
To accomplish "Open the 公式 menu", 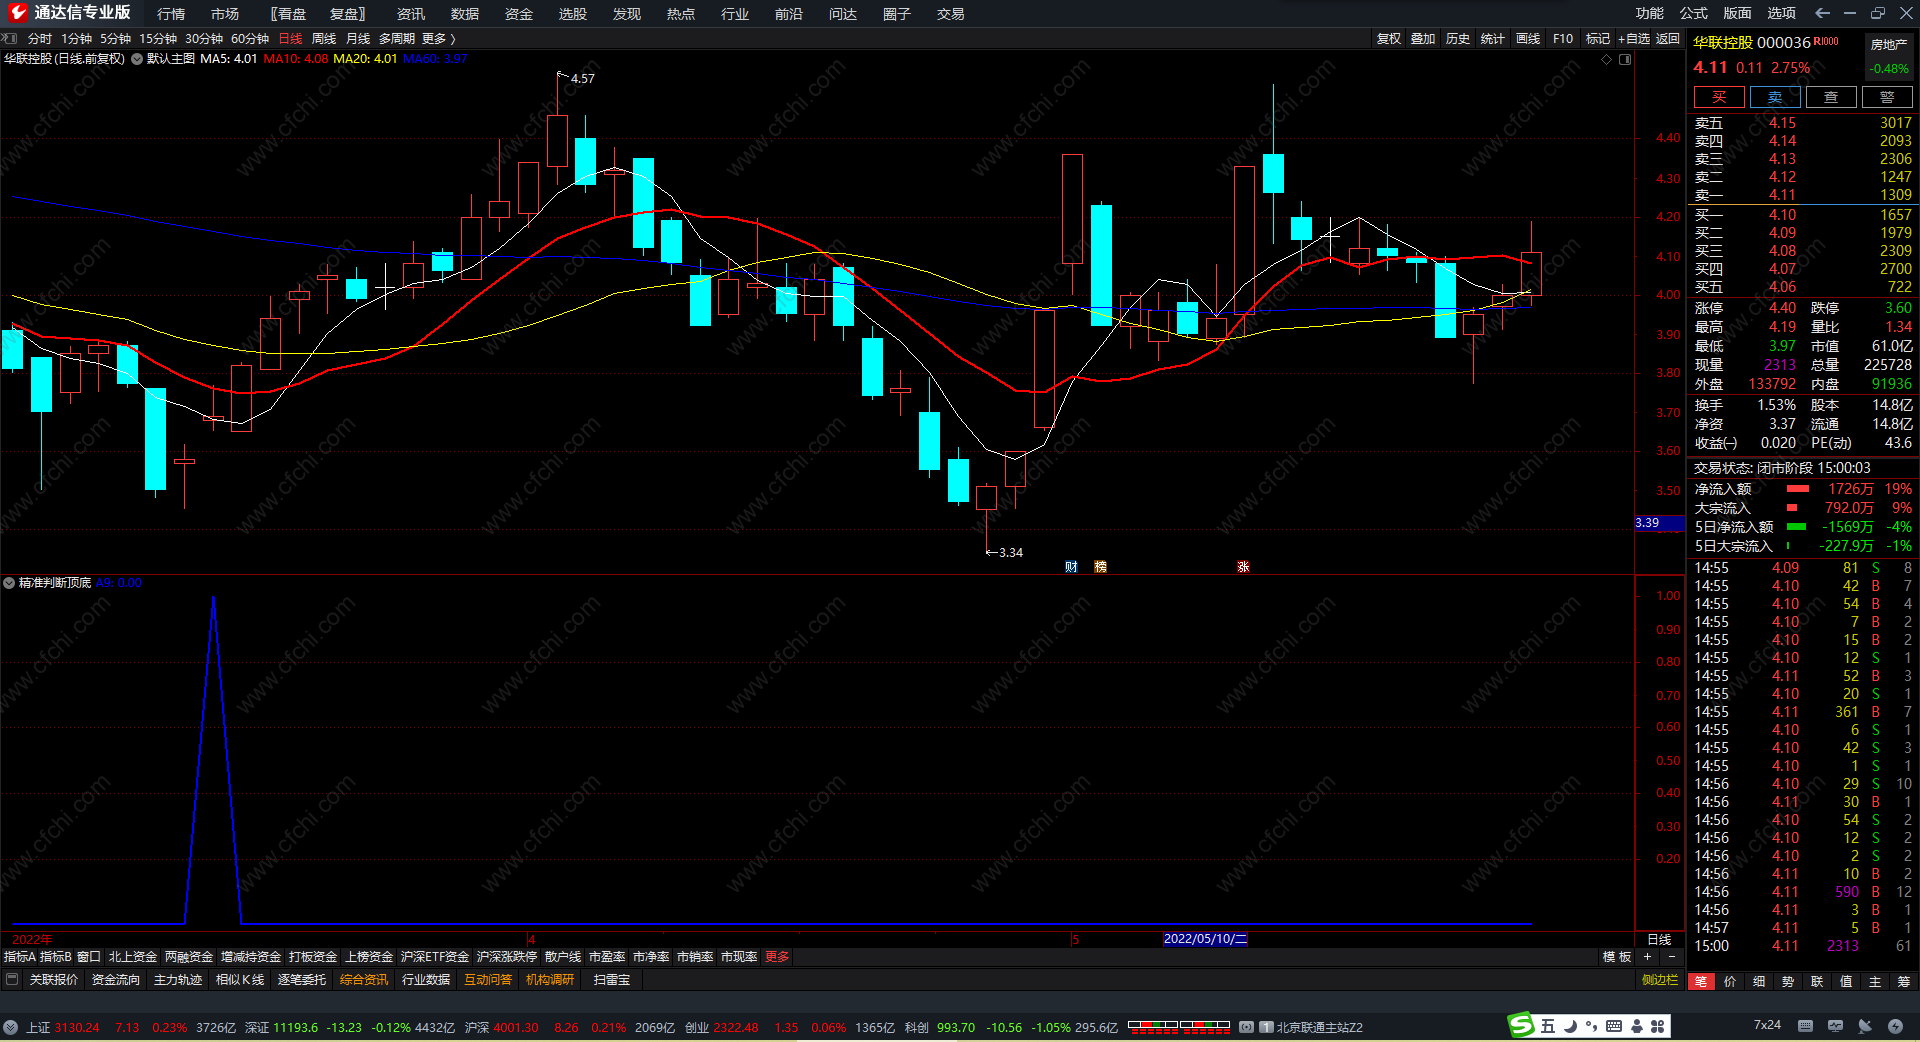I will (1694, 13).
